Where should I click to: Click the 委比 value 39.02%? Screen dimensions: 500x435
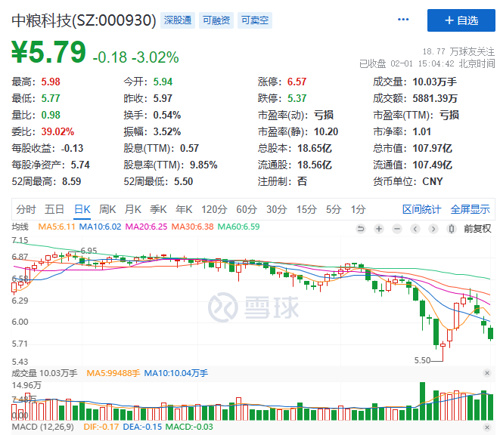click(x=58, y=132)
